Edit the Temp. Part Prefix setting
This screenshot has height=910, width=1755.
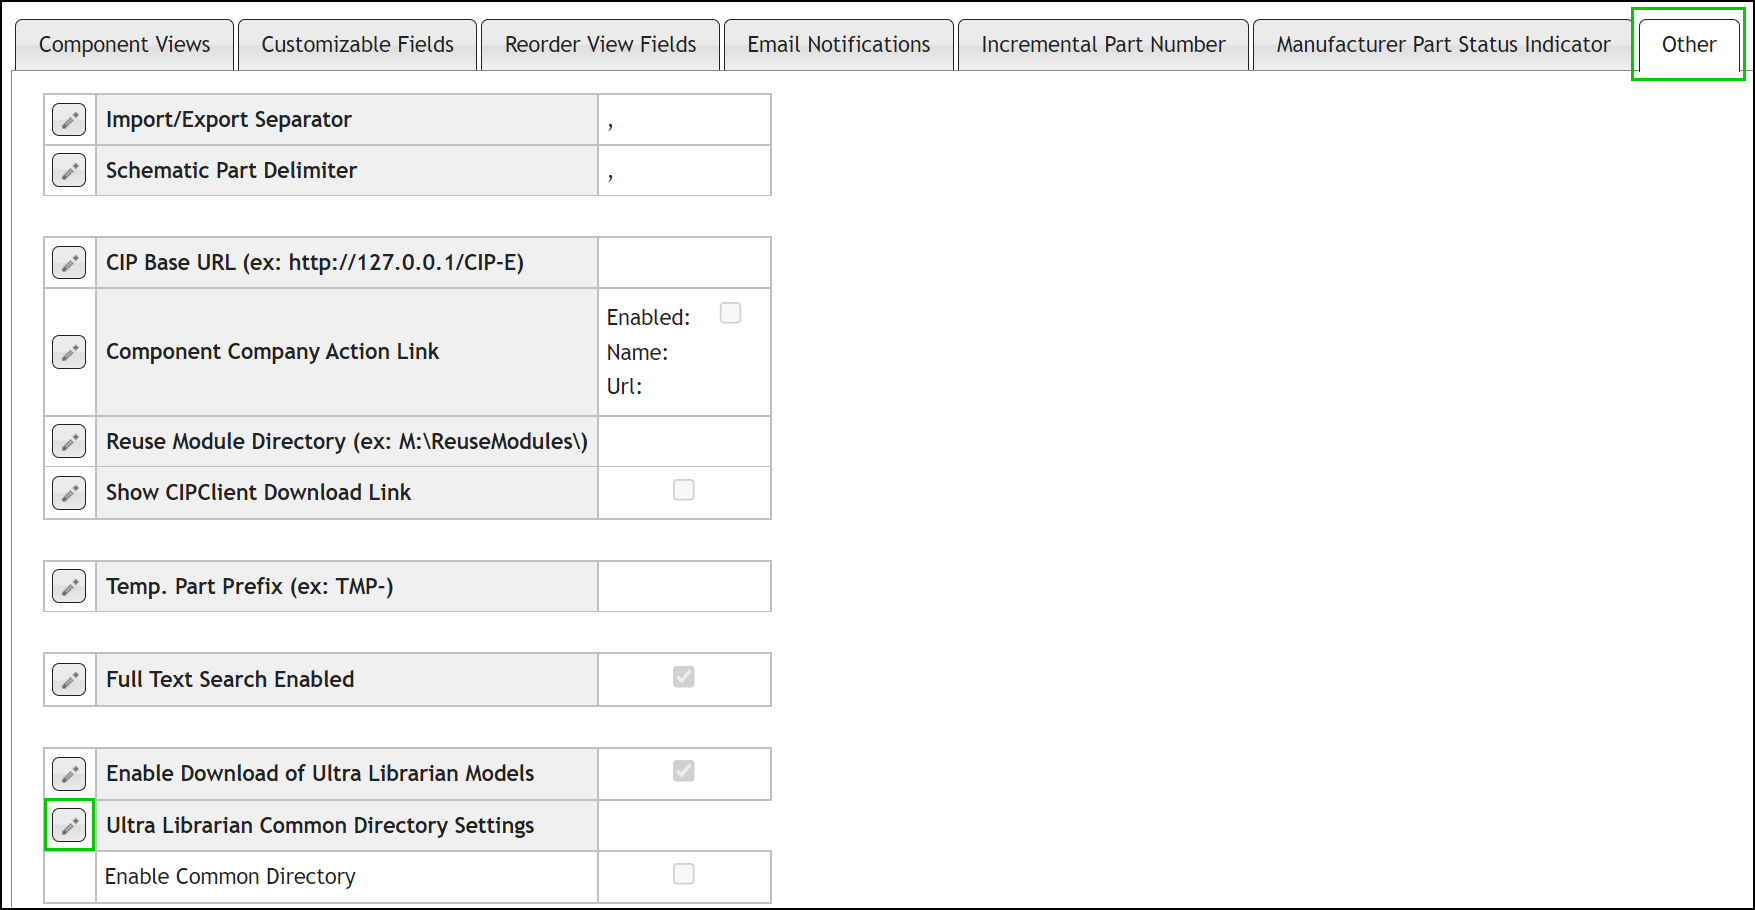coord(68,586)
